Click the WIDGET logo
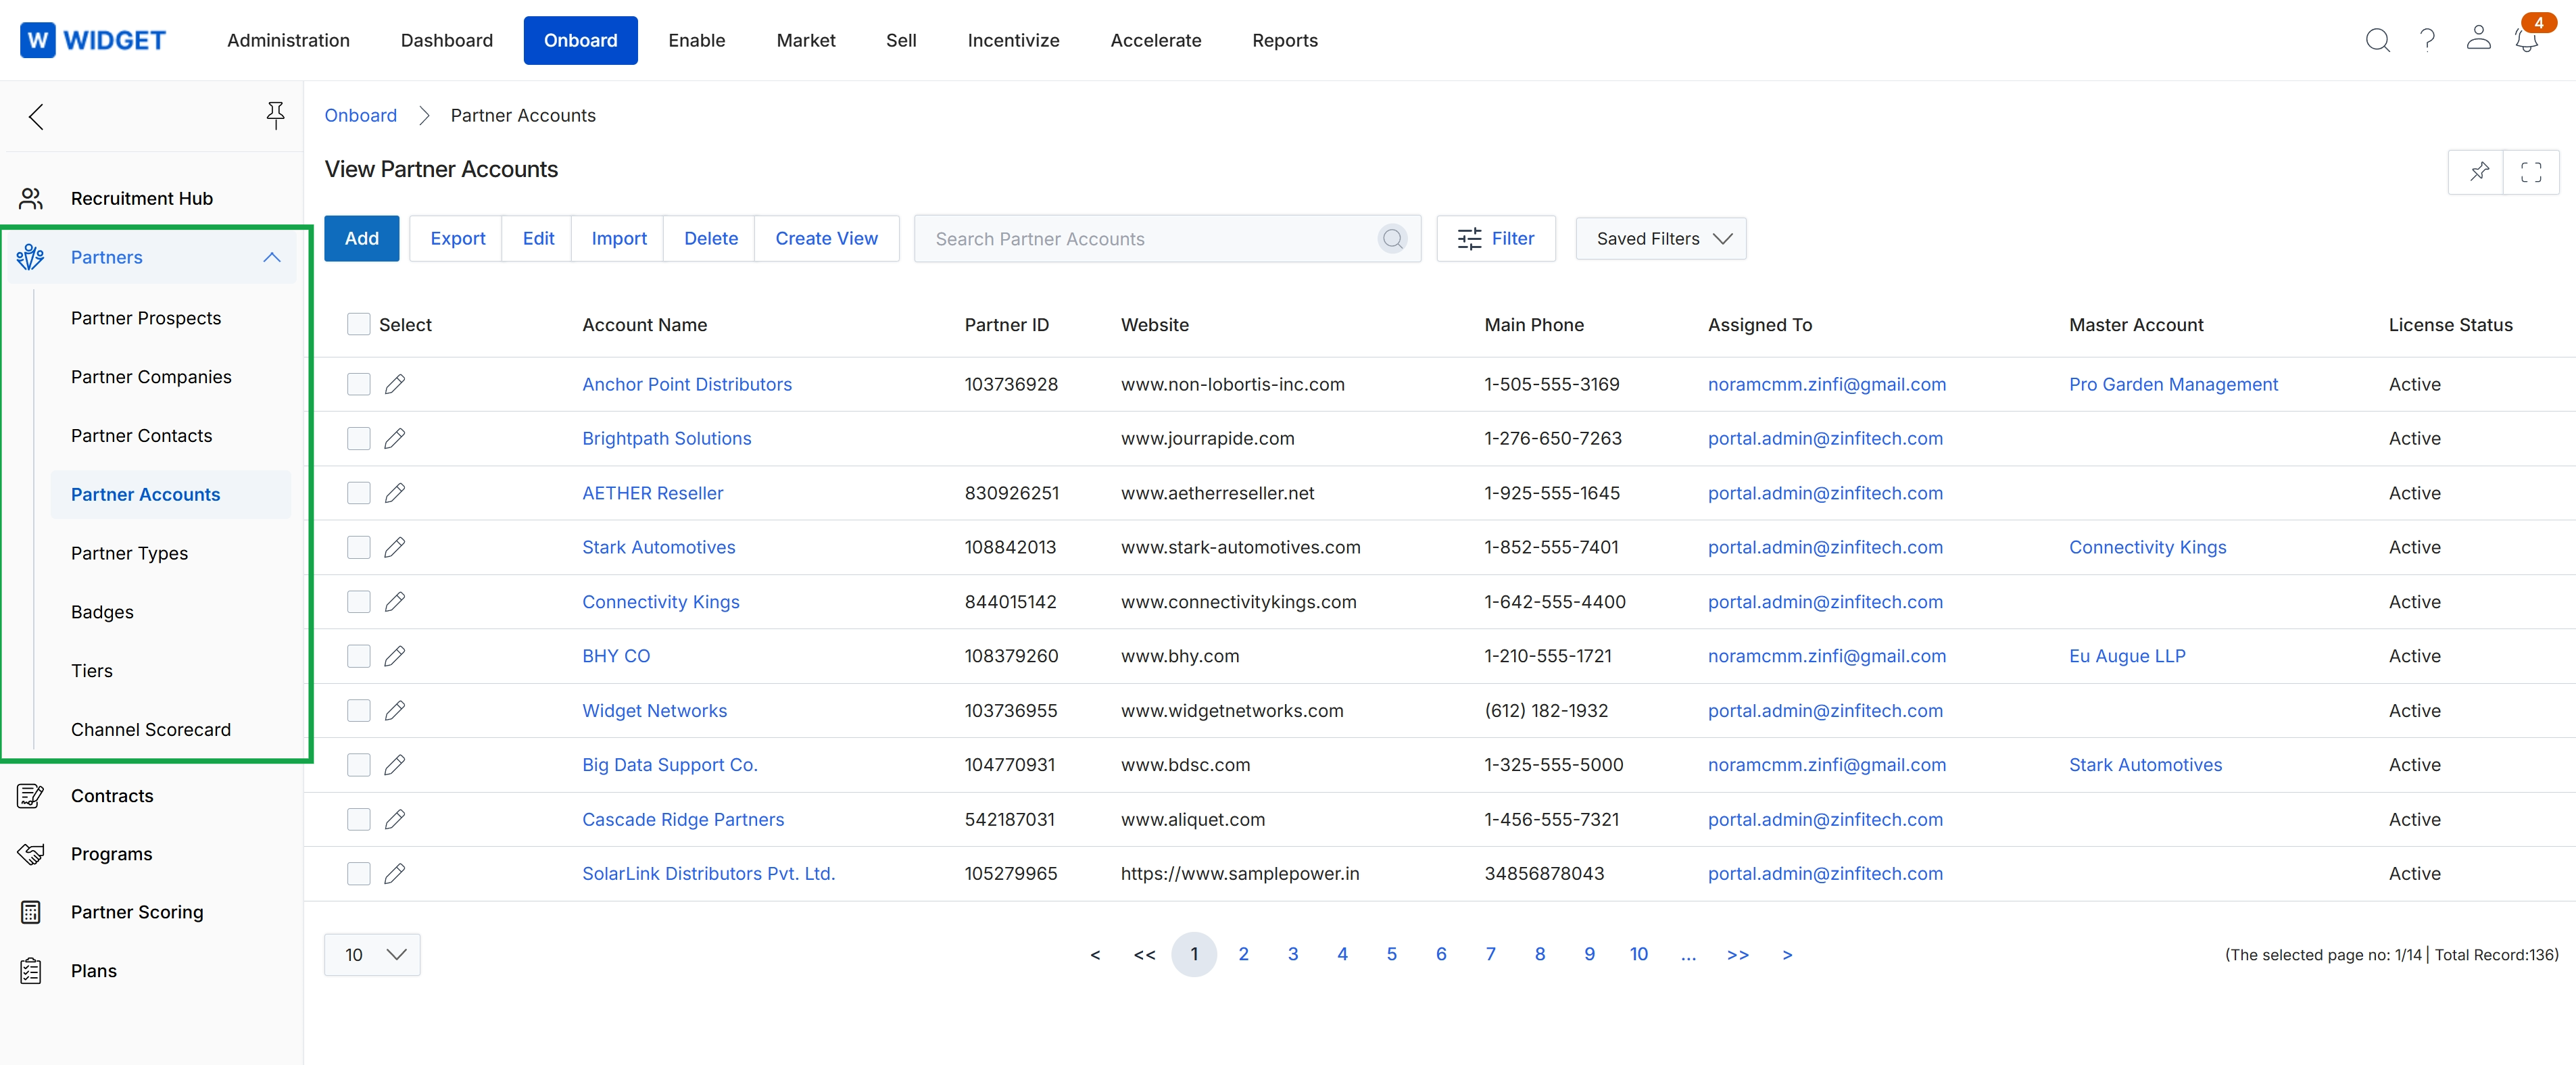The height and width of the screenshot is (1065, 2576). point(93,40)
